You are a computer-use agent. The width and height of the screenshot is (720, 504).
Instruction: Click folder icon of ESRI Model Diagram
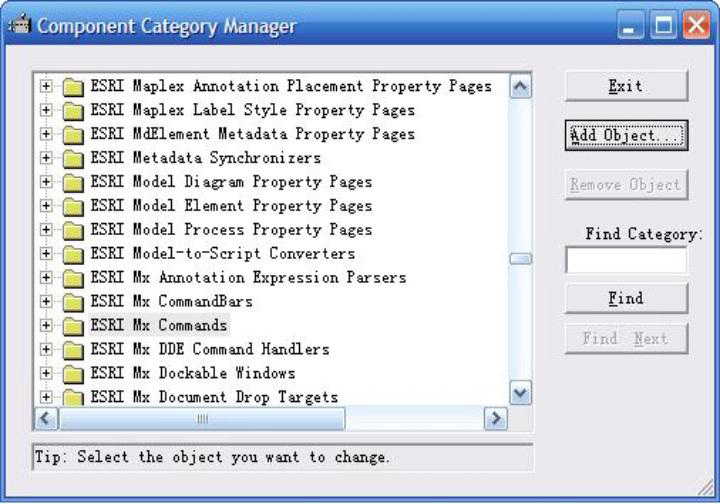(x=73, y=182)
